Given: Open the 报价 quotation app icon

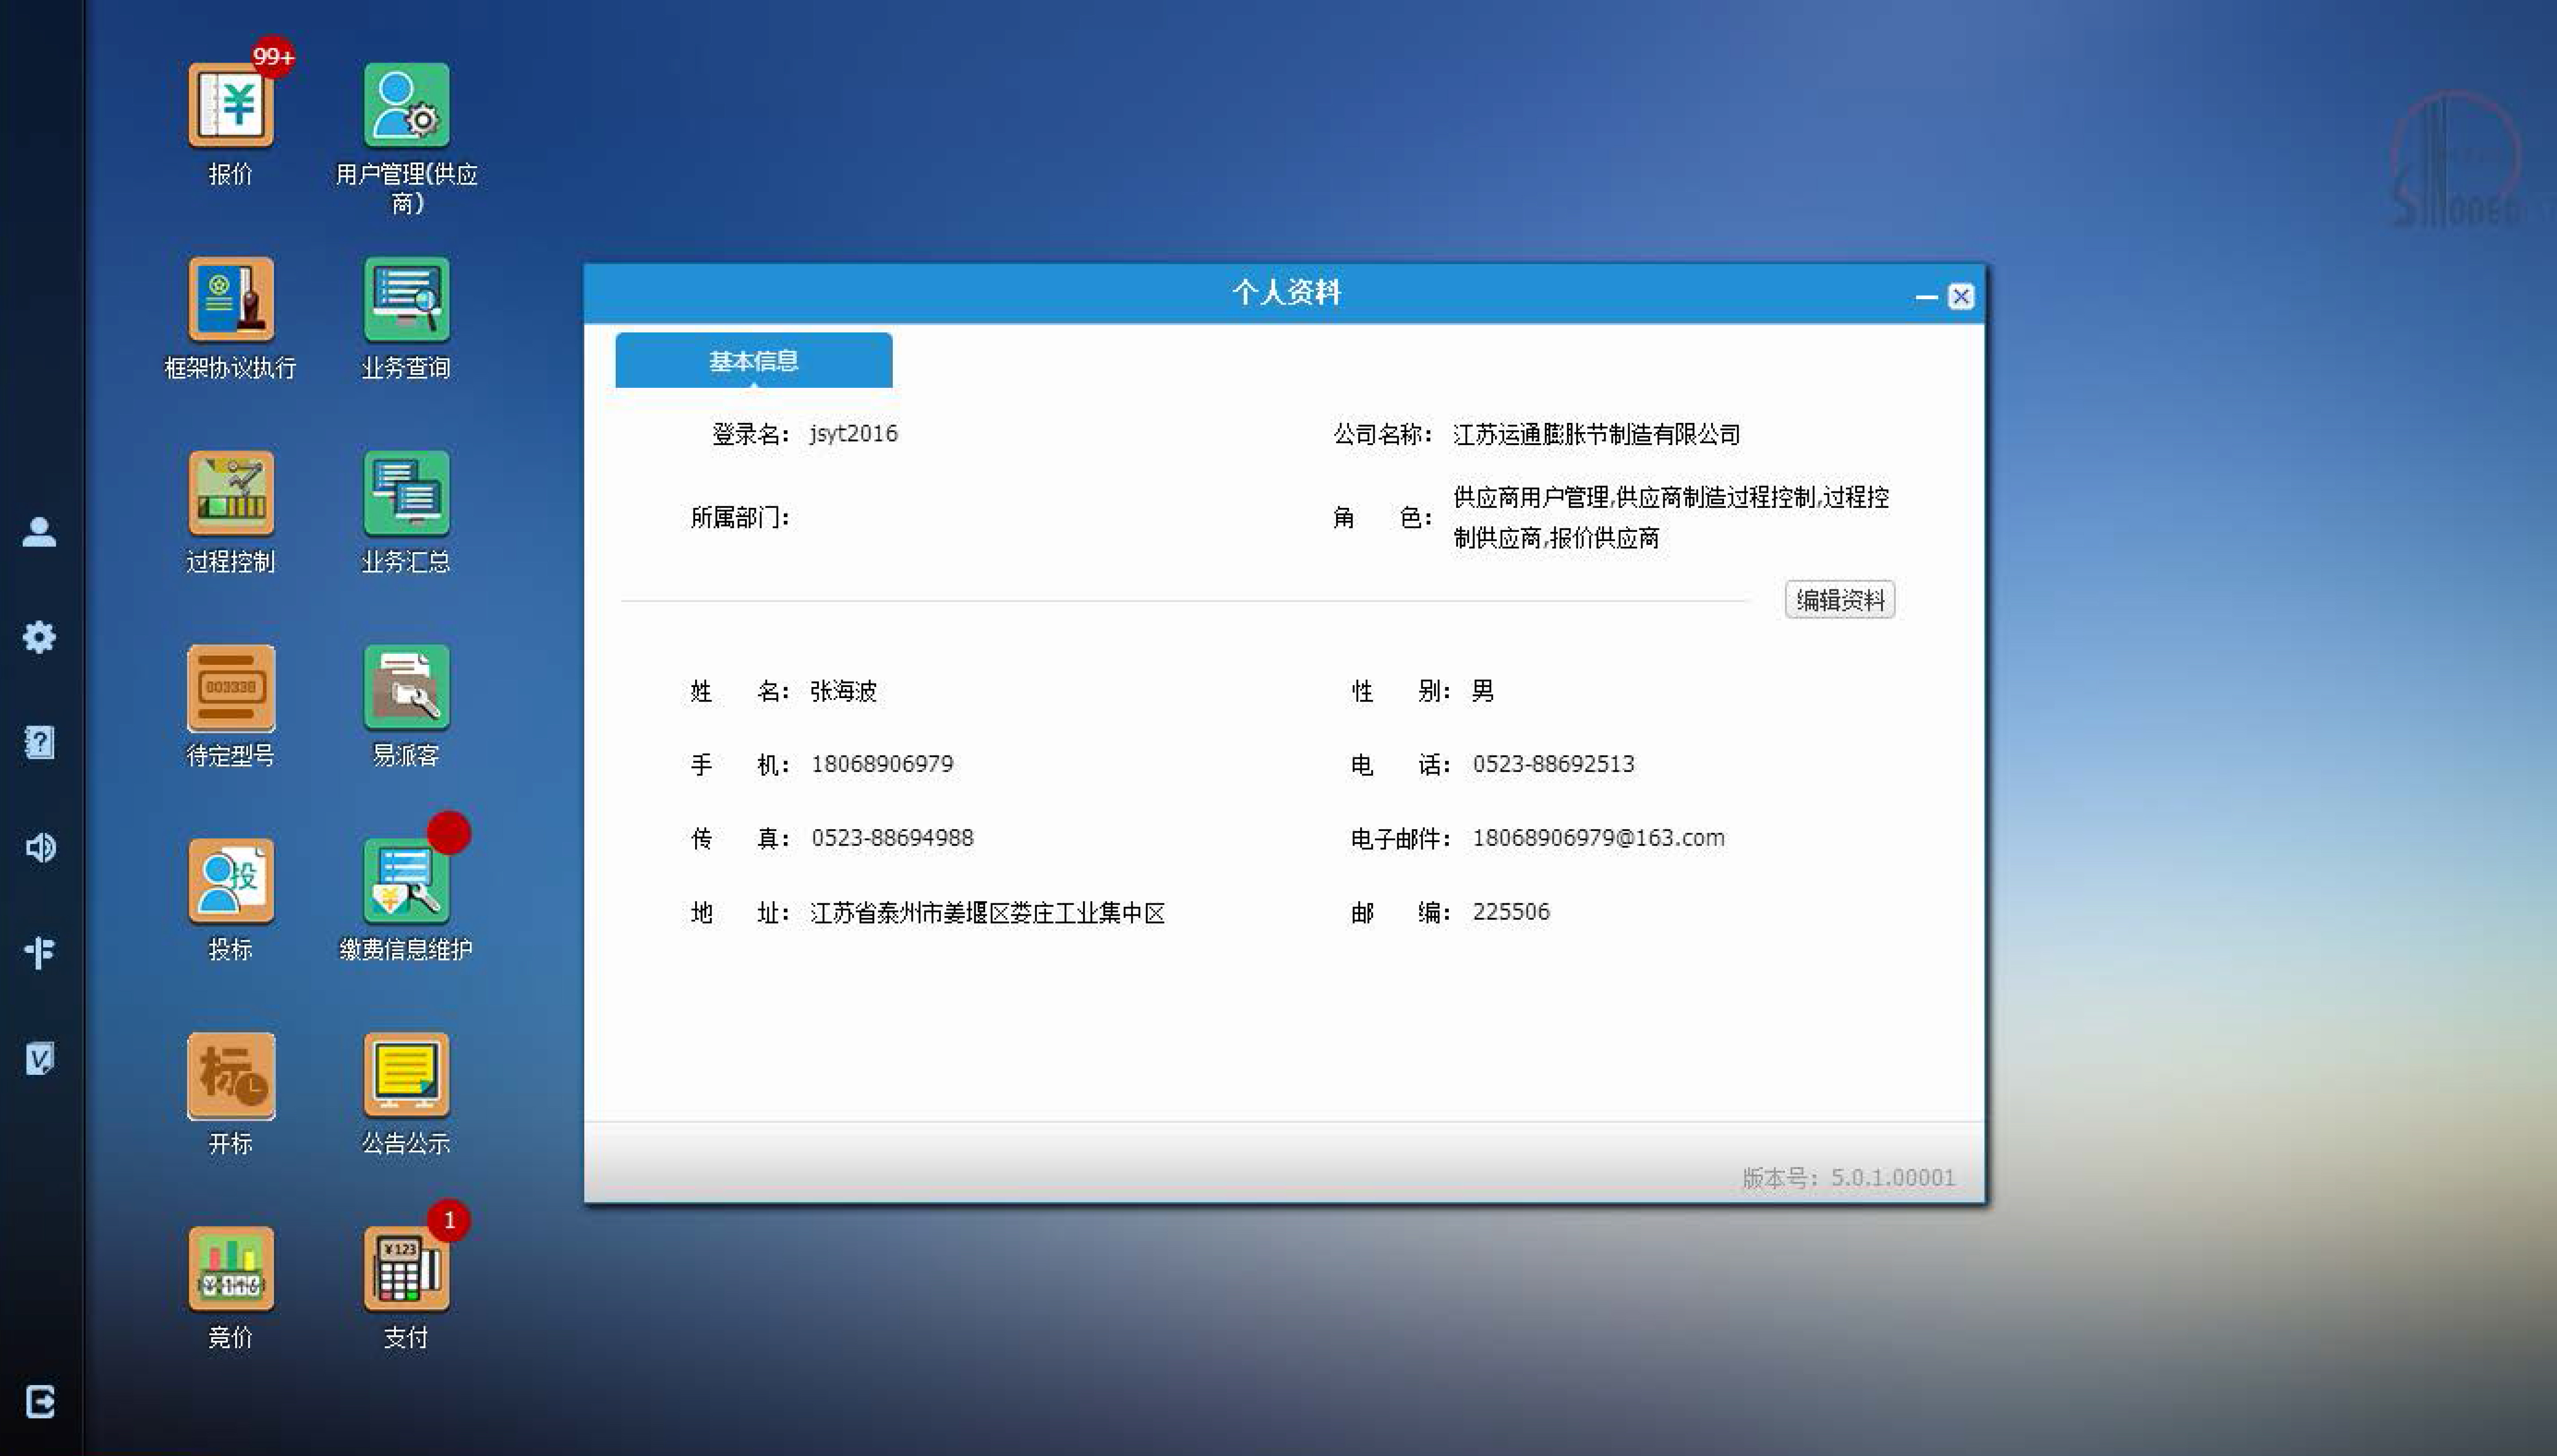Looking at the screenshot, I should click(x=230, y=105).
